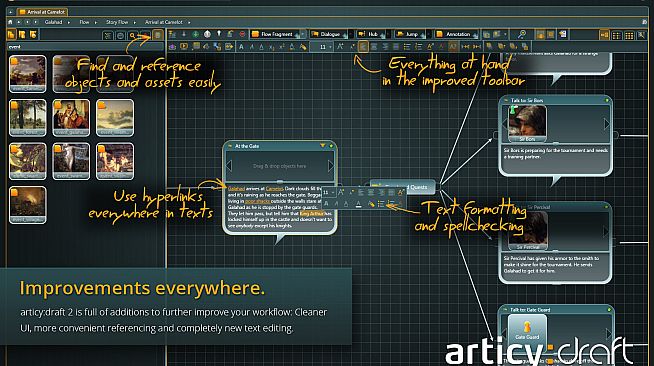Switch to the highlighted flow view mode
The width and height of the screenshot is (654, 366).
604,35
